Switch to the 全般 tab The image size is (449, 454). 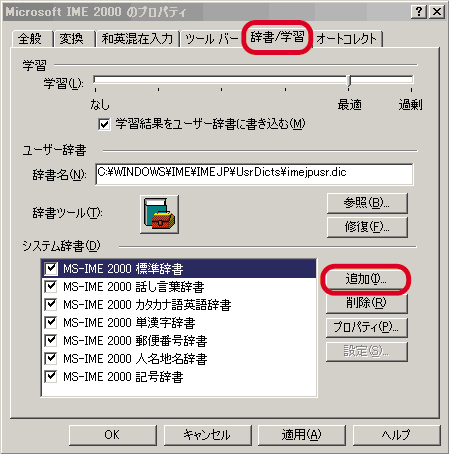point(30,39)
